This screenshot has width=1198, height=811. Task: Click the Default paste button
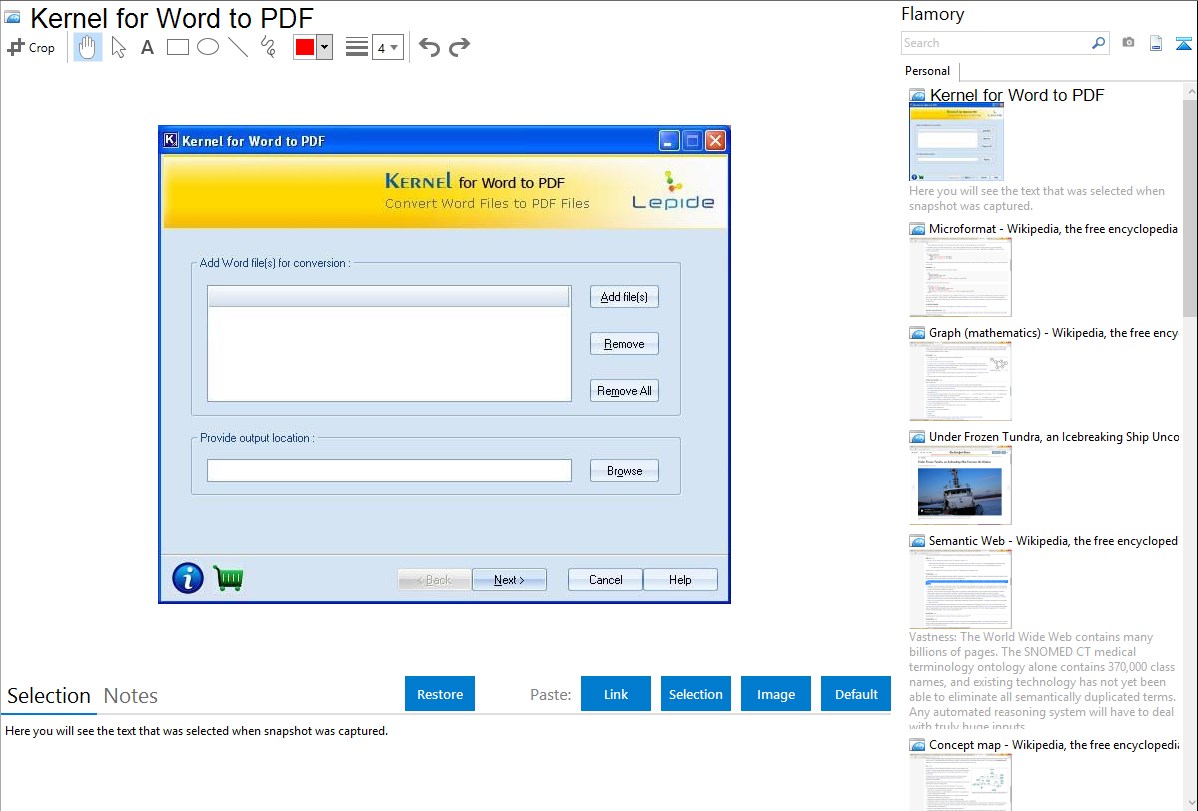click(856, 694)
